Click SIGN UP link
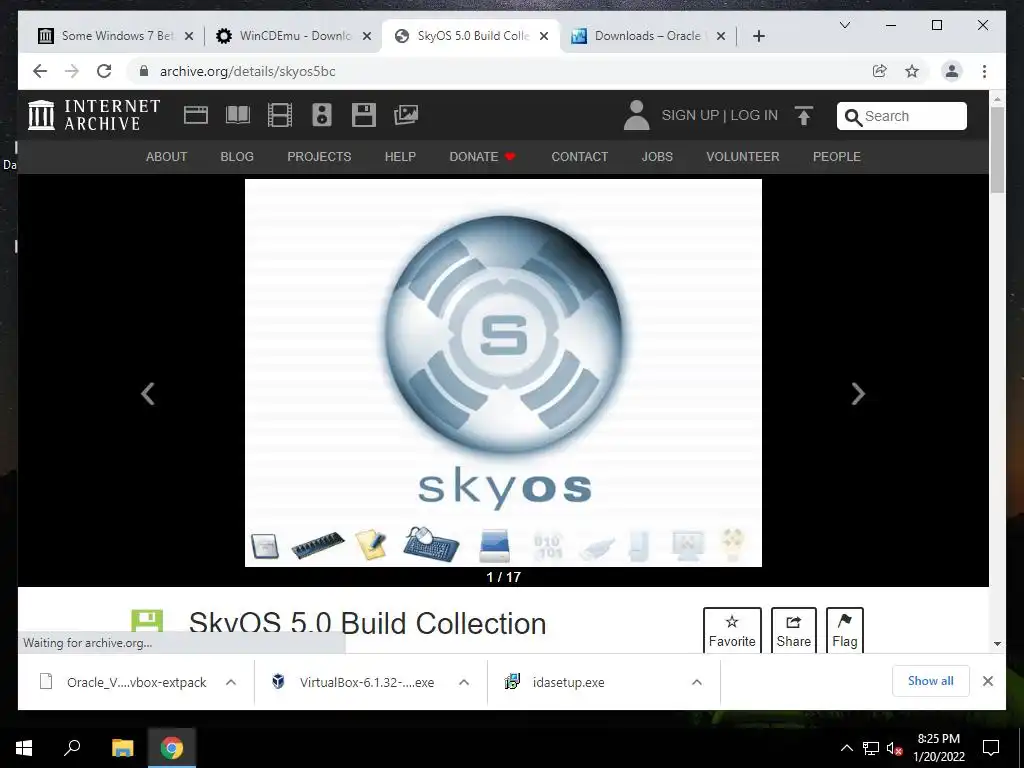 [x=690, y=115]
